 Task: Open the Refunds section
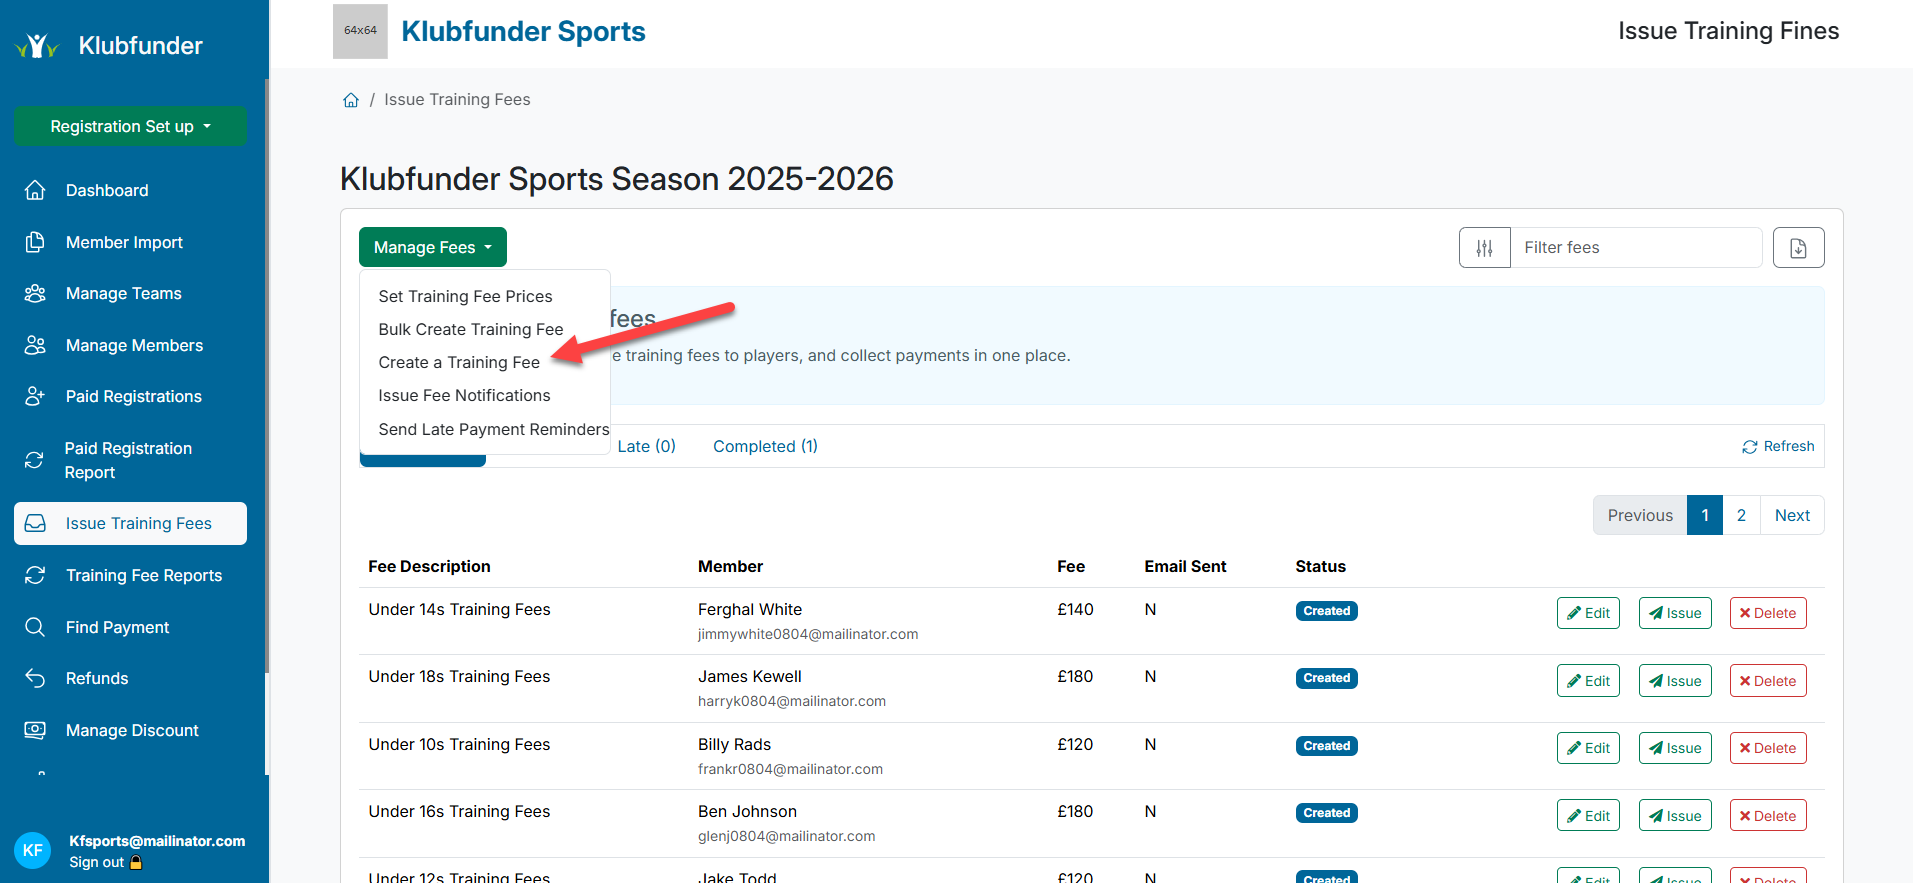97,678
